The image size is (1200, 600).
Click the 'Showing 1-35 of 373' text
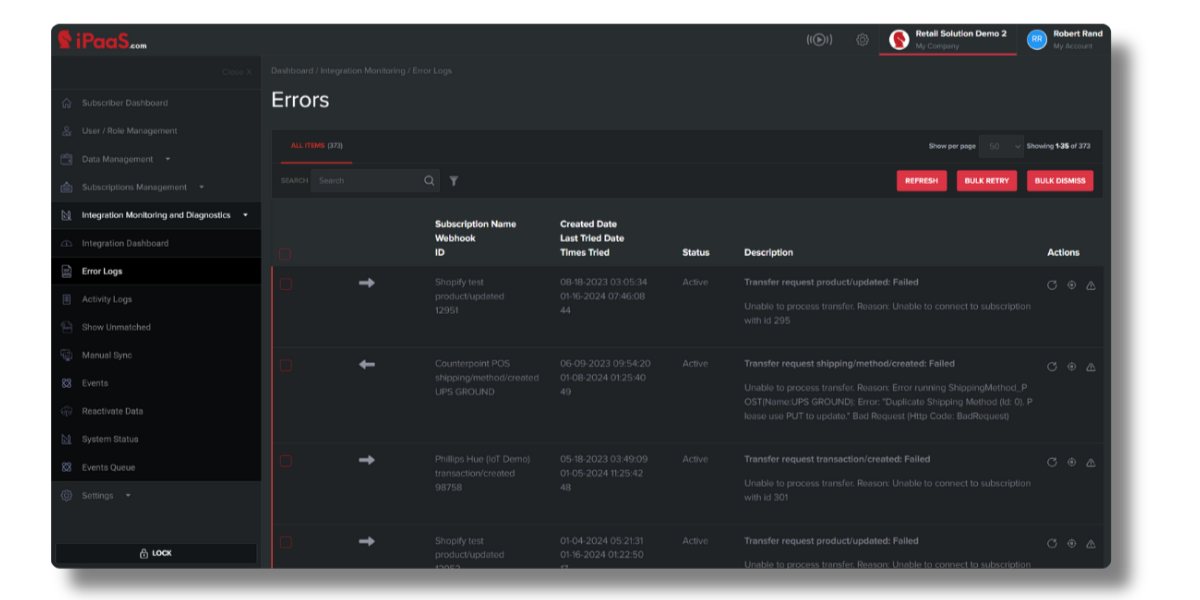click(x=1058, y=146)
